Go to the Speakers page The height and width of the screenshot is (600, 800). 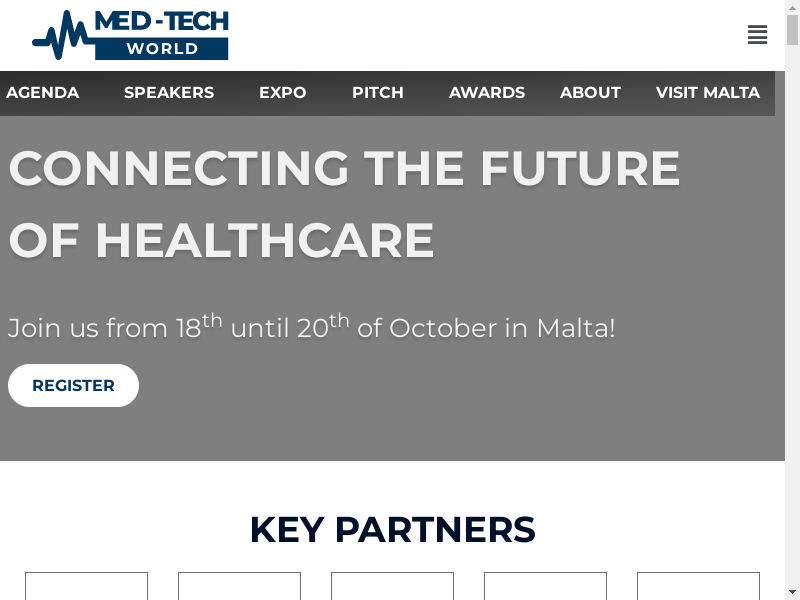point(169,92)
